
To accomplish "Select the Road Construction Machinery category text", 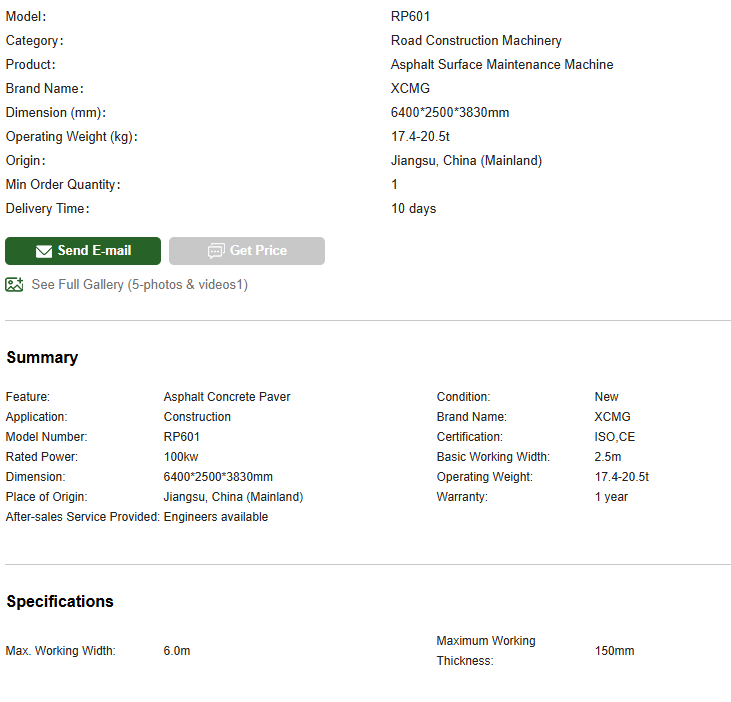I will (476, 41).
